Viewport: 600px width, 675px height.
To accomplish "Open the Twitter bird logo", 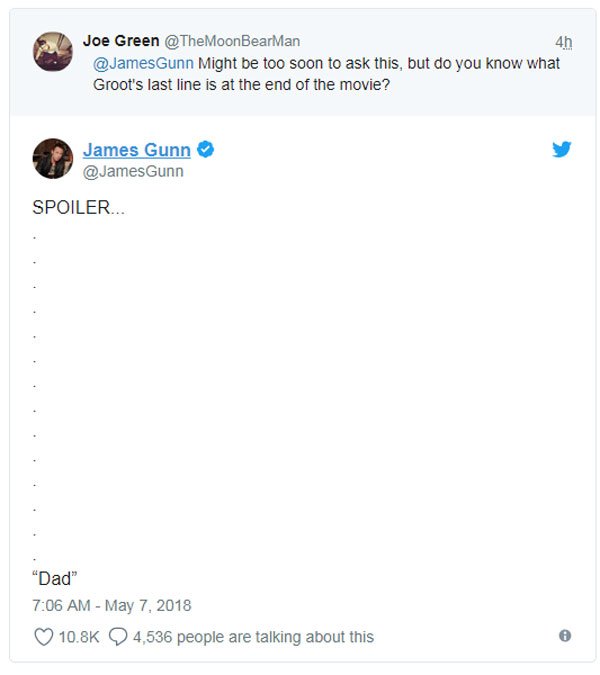I will 562,150.
